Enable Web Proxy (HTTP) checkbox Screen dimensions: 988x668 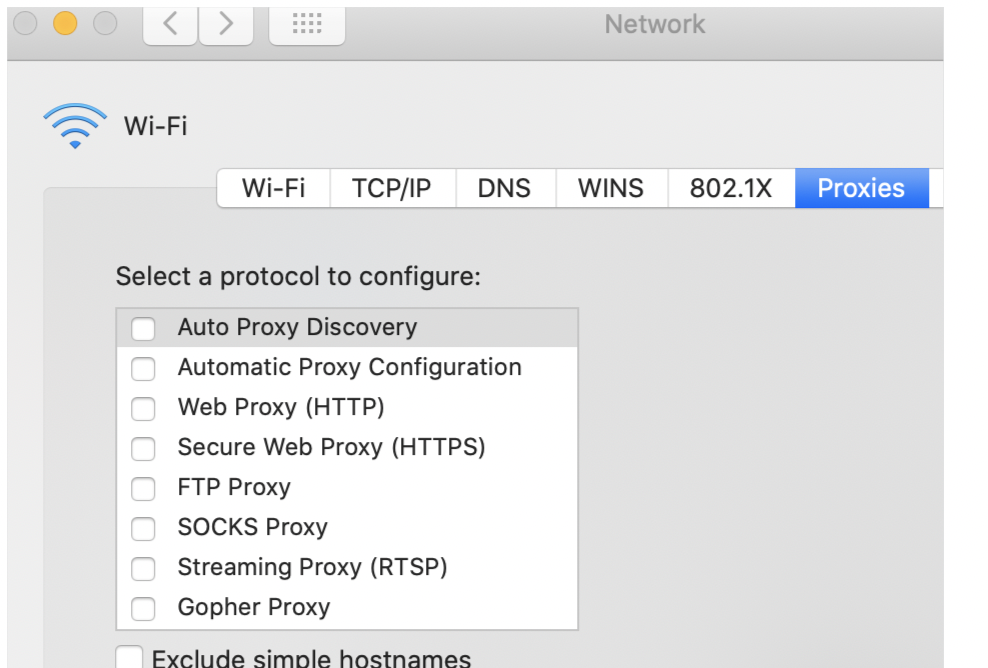coord(144,408)
